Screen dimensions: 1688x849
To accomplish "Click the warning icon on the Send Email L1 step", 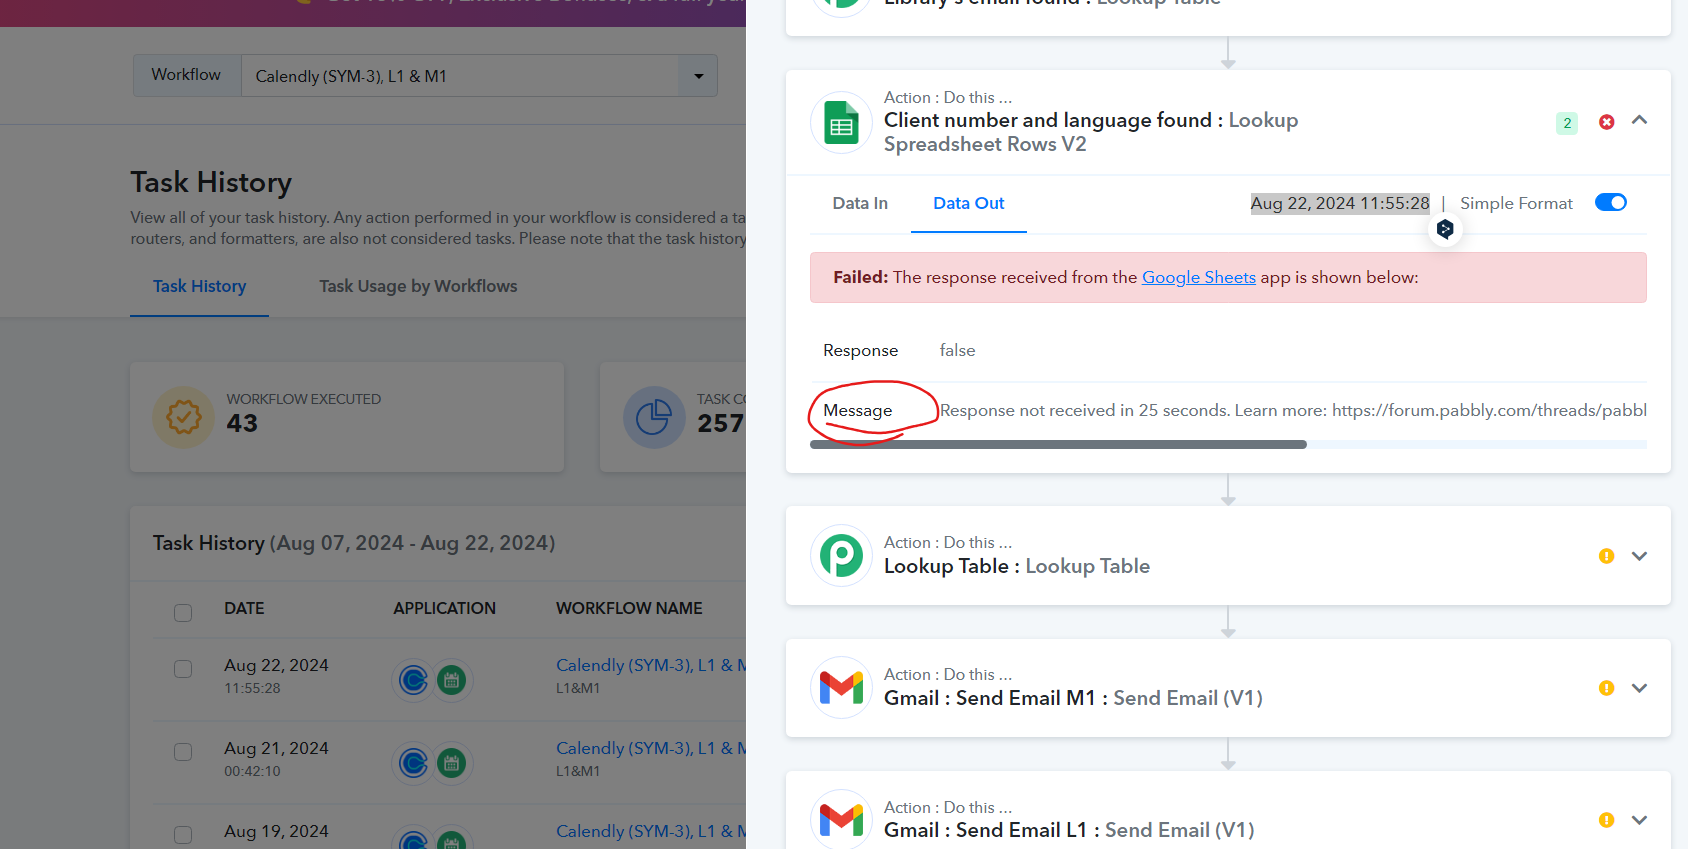I will click(1606, 820).
